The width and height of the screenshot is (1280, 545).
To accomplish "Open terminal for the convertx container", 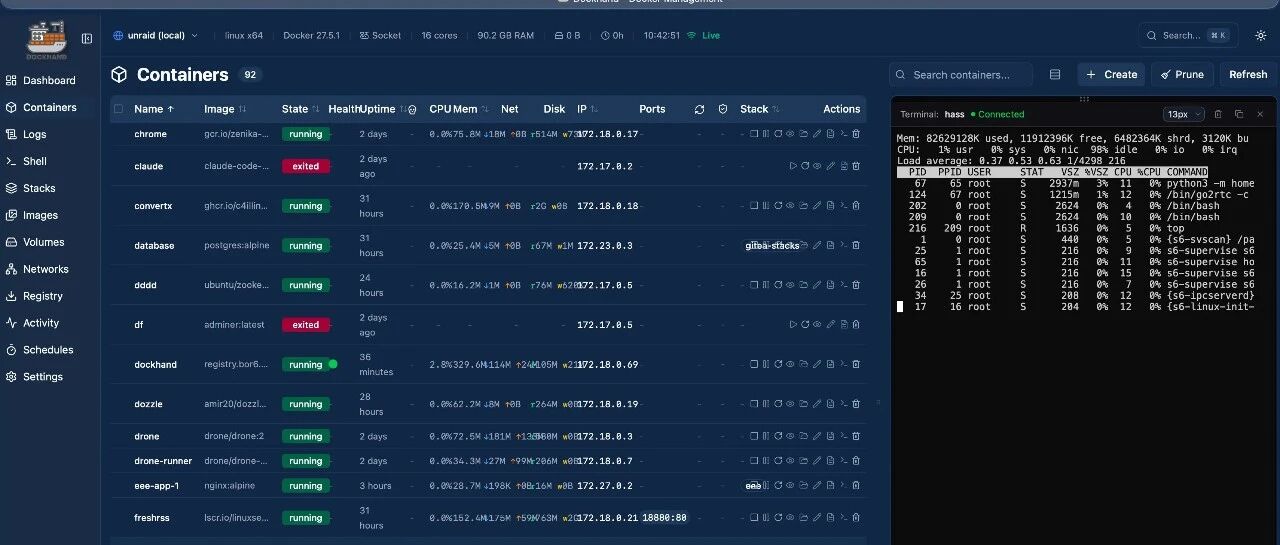I will (x=844, y=205).
